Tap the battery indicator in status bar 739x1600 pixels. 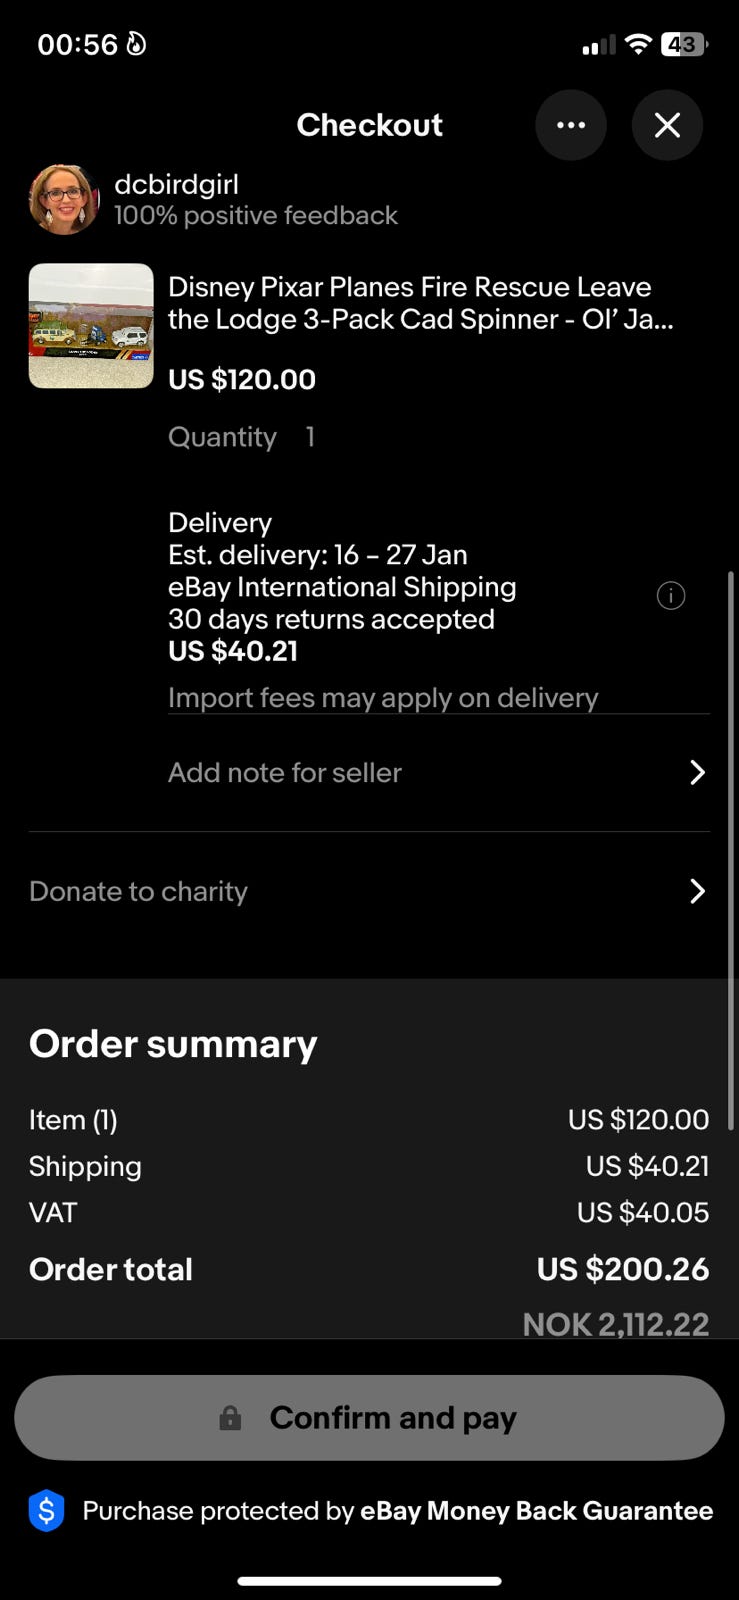[x=684, y=44]
